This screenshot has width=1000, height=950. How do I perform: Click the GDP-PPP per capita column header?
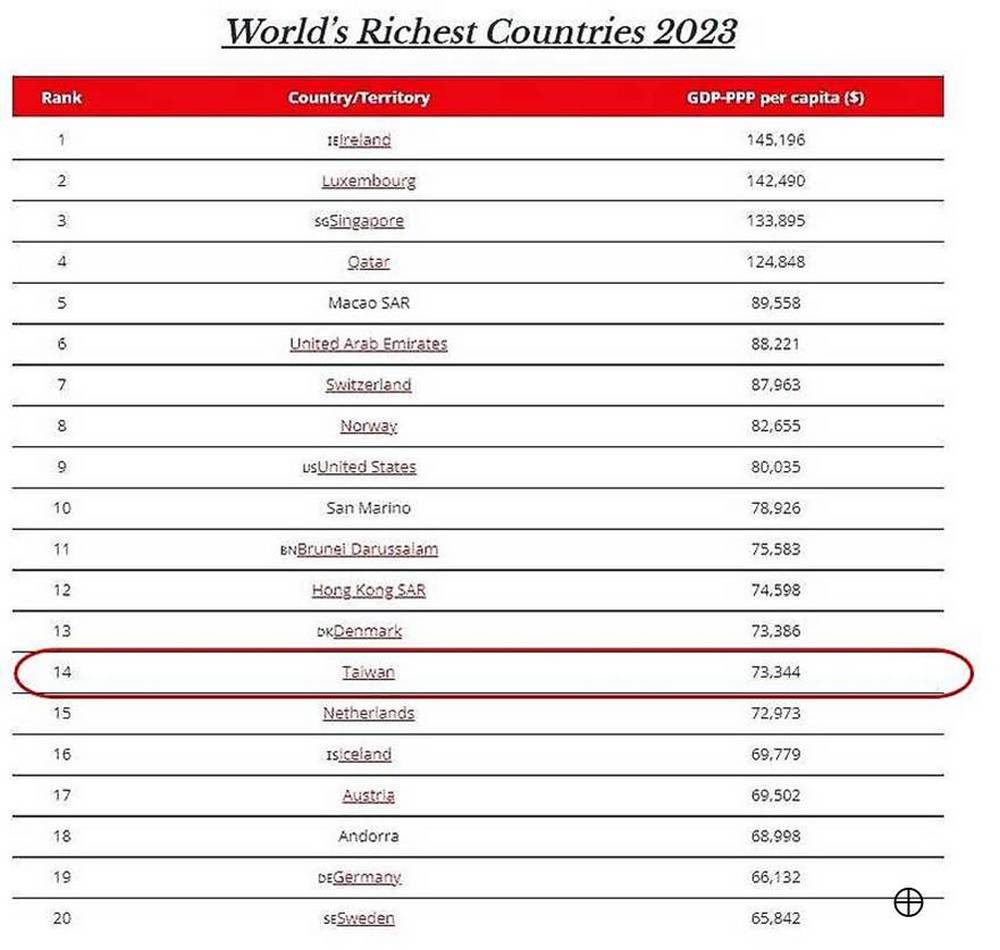tap(776, 98)
